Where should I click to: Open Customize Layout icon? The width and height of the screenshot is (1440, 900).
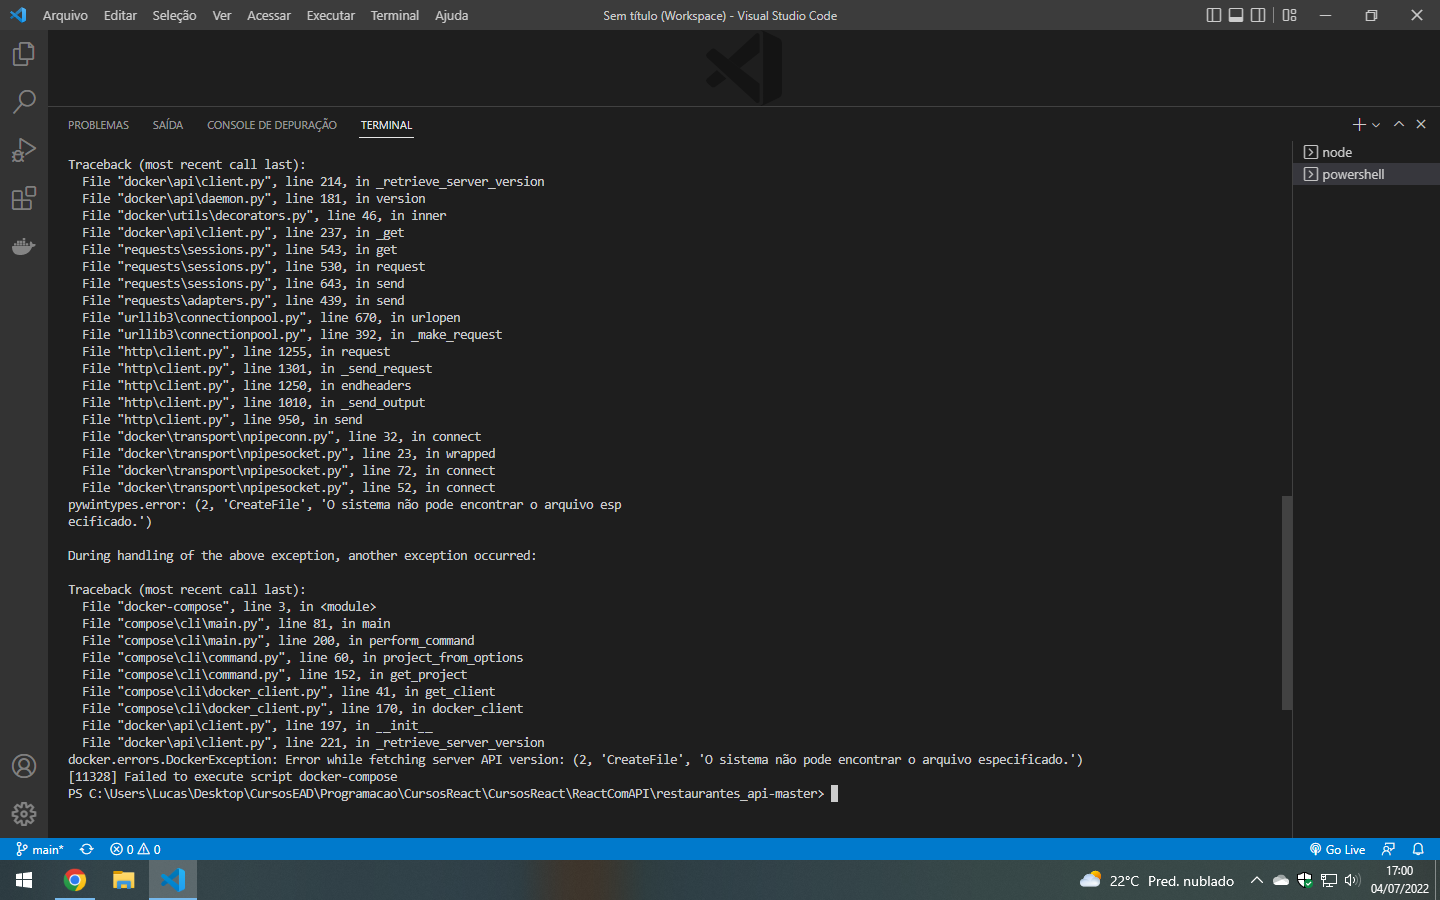[1290, 15]
